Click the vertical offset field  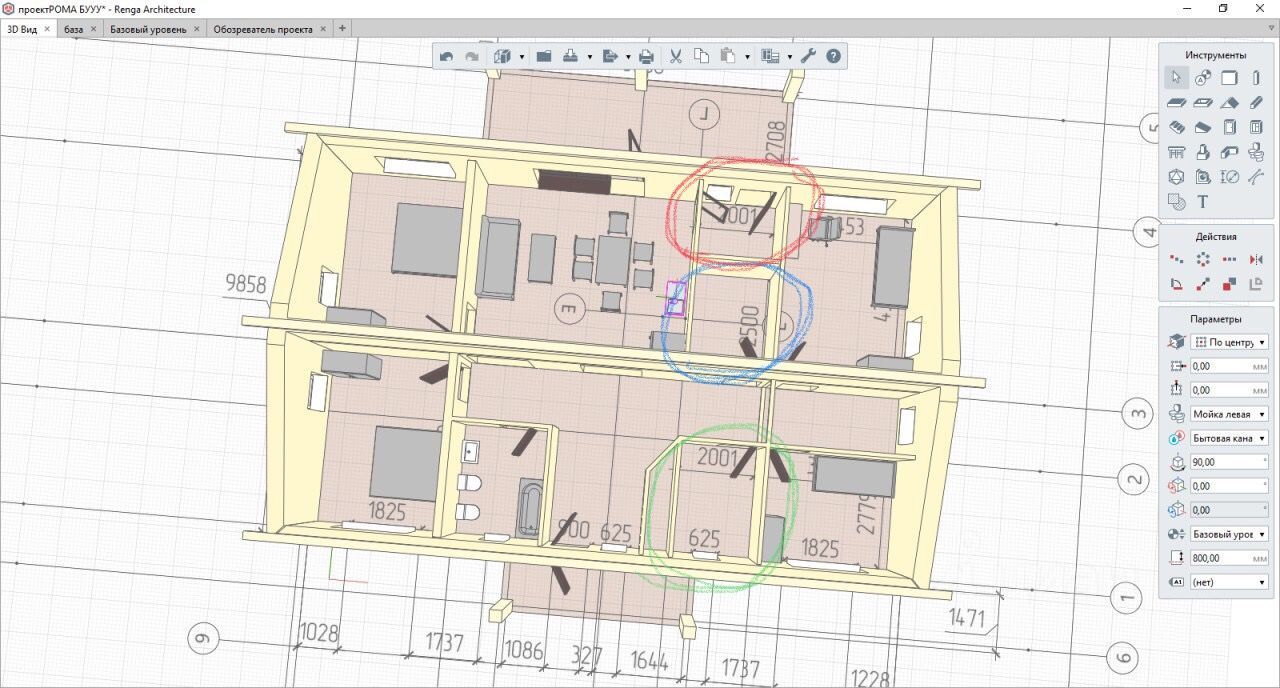pos(1230,390)
